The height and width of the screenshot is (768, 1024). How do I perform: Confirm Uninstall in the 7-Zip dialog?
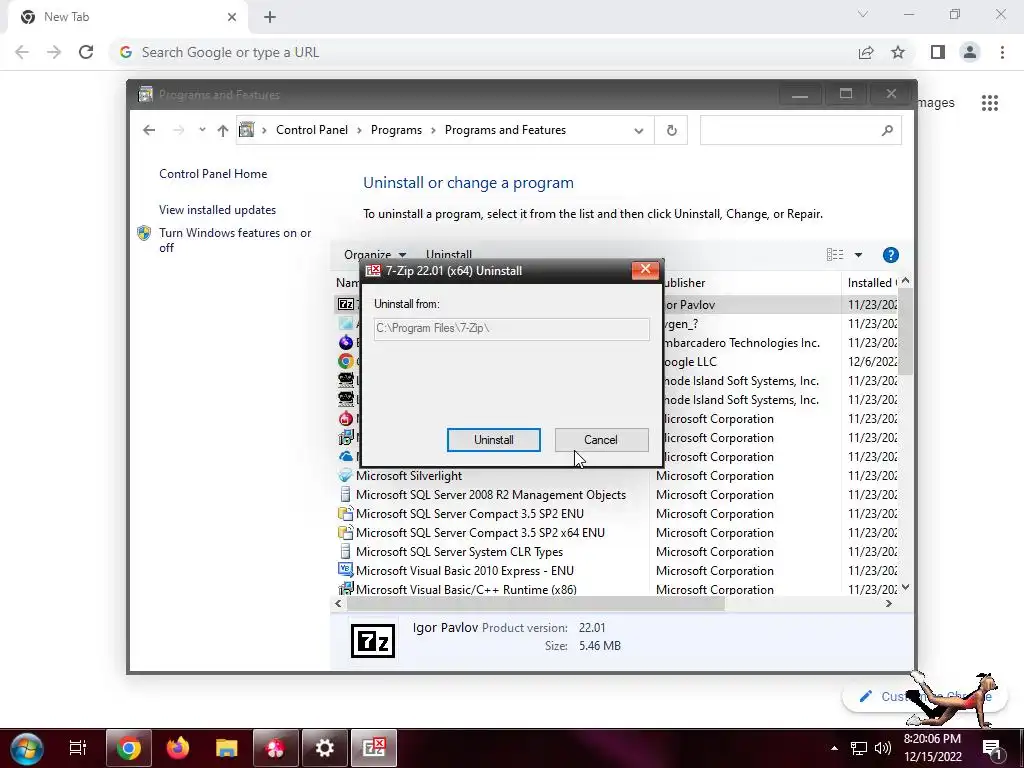point(493,440)
